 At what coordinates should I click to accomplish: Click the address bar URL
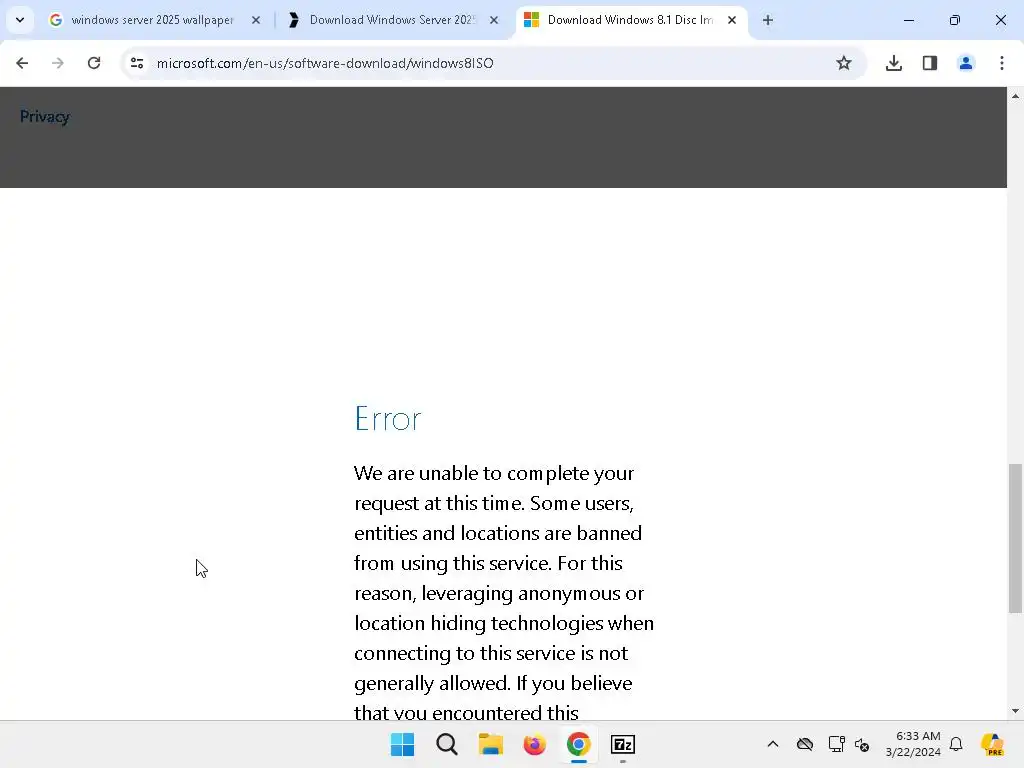tap(325, 63)
